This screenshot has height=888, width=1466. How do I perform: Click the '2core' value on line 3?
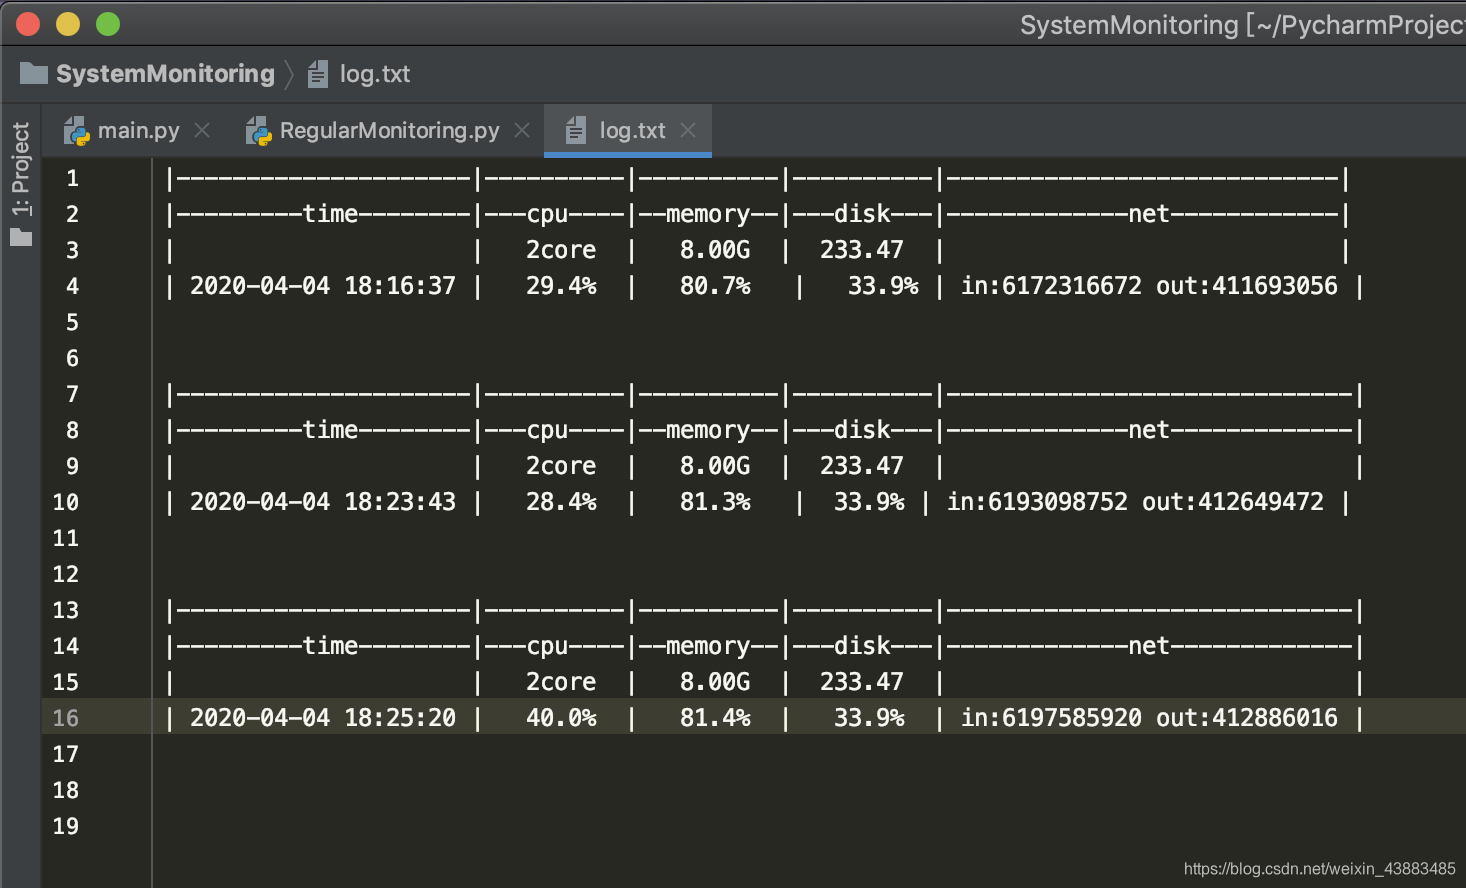(561, 250)
